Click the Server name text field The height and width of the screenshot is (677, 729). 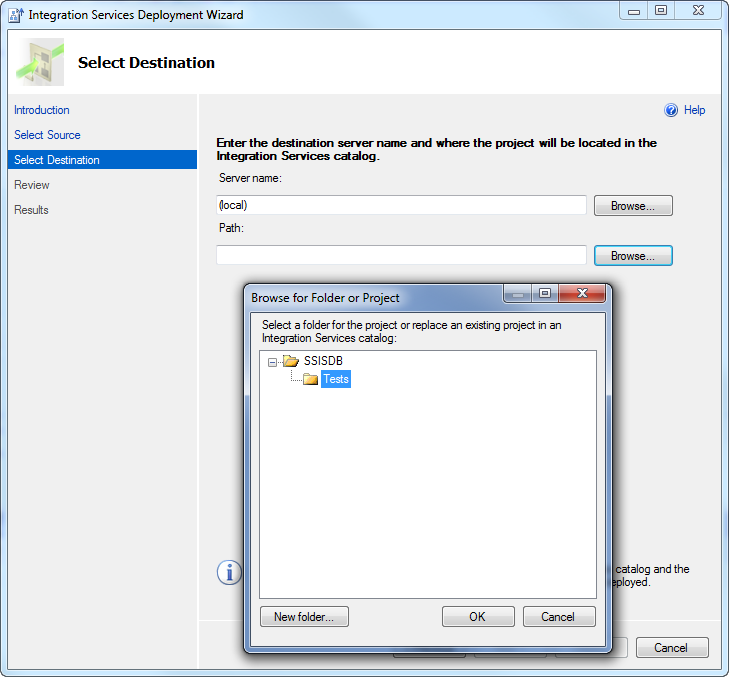point(401,205)
